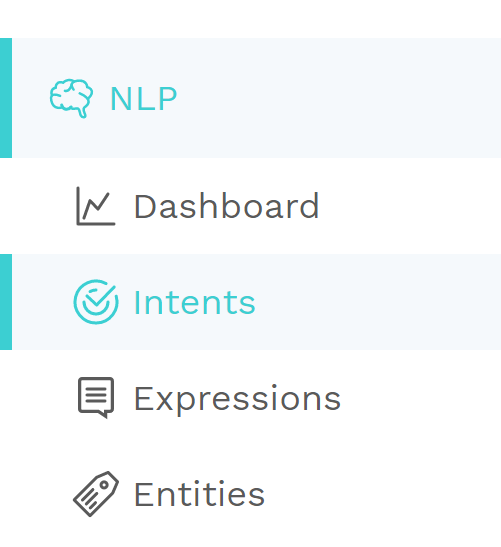This screenshot has width=501, height=547.
Task: Open the NLP section label
Action: click(144, 99)
